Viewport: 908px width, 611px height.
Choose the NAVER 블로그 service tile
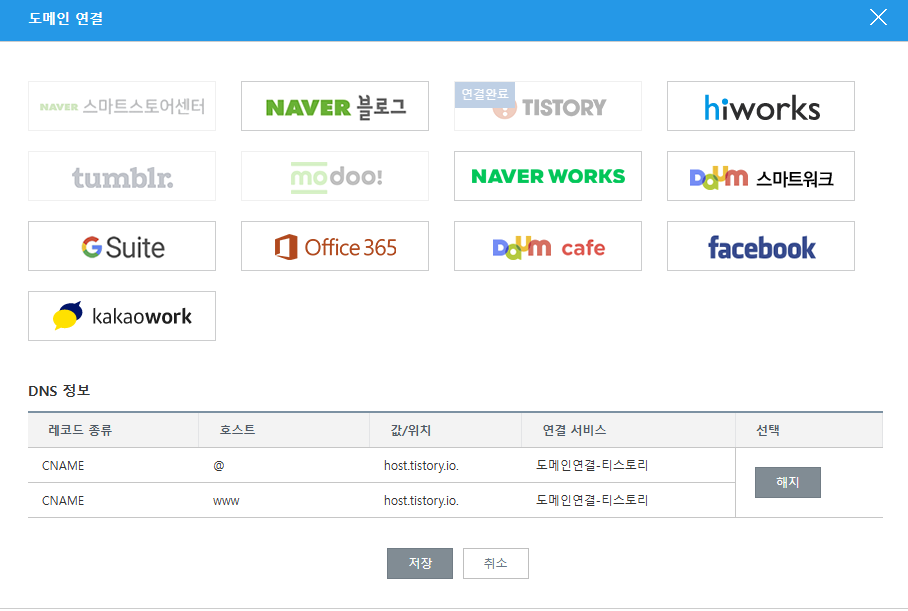click(x=335, y=106)
